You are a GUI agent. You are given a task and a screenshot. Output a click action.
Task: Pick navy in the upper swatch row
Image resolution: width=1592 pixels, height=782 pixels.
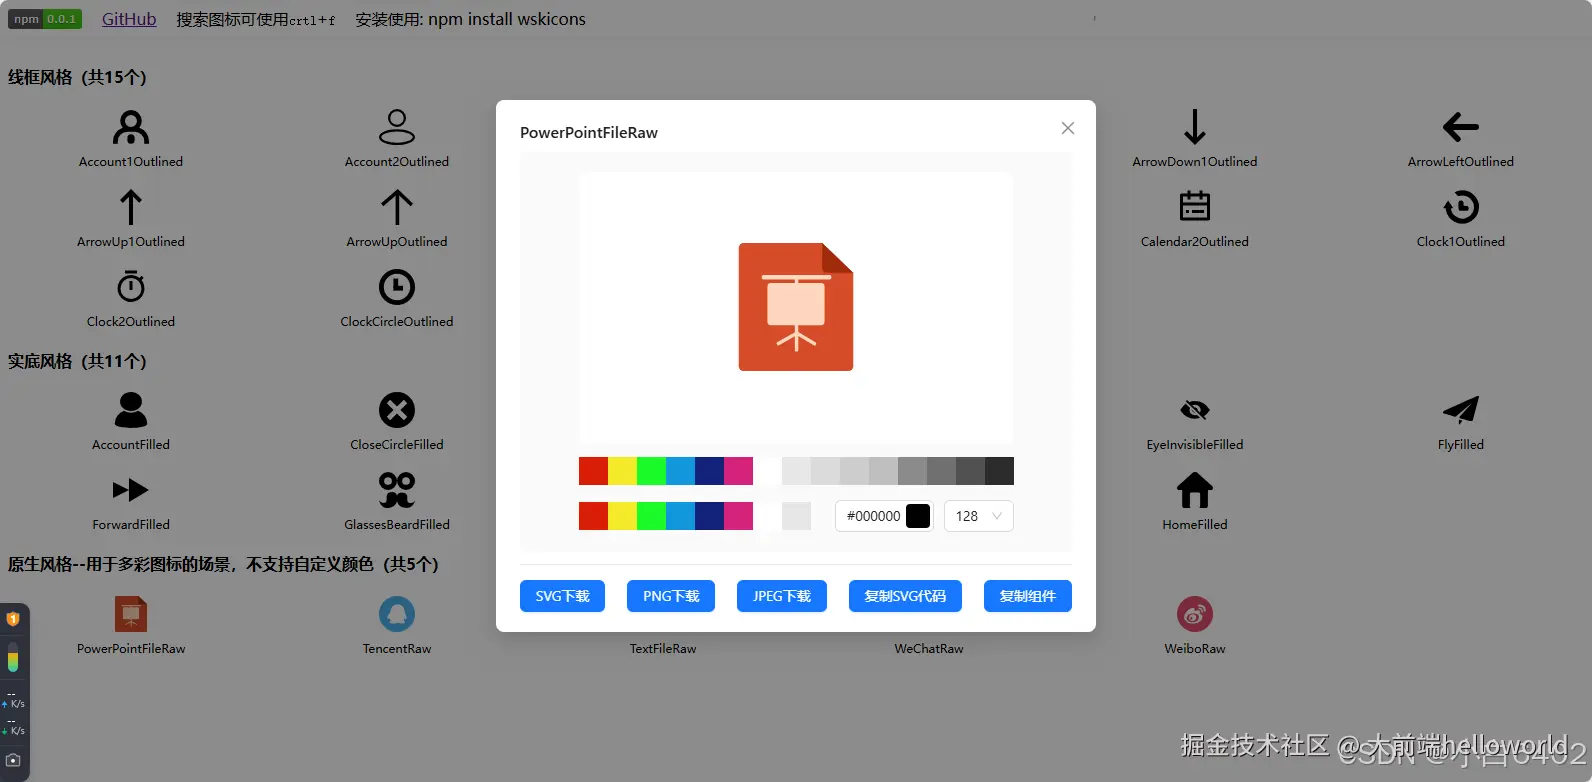click(x=709, y=471)
